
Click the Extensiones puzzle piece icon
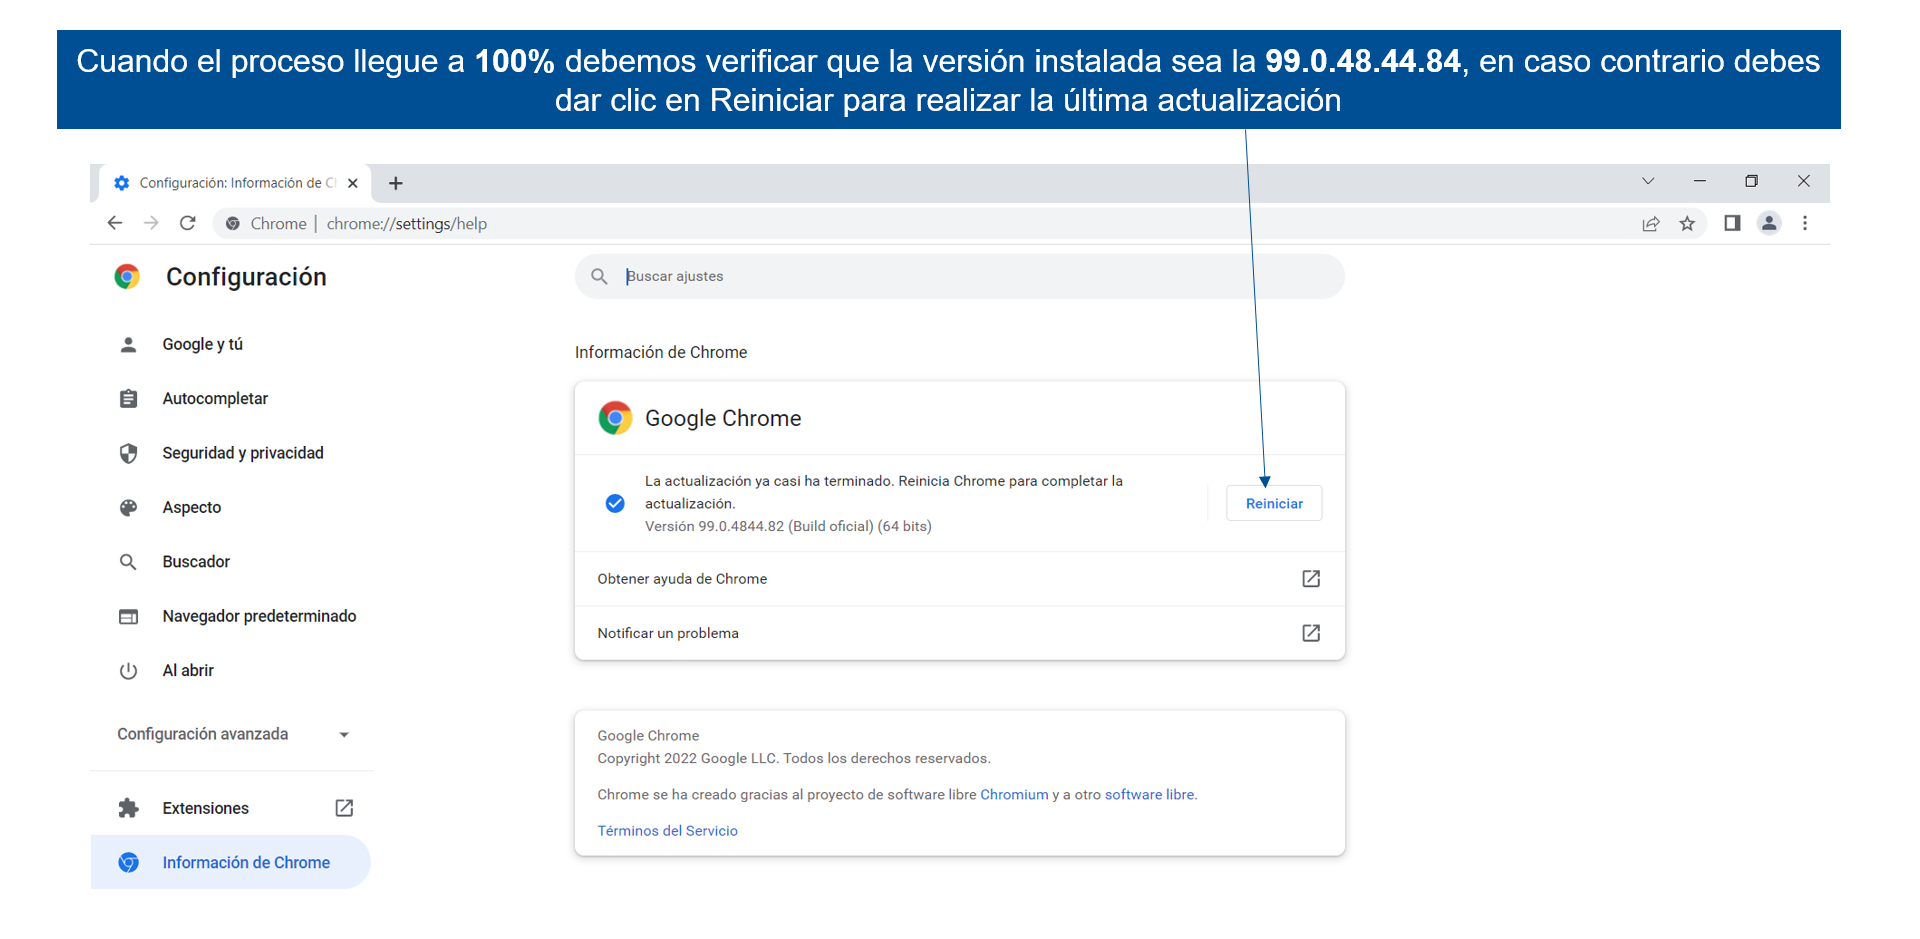[128, 808]
